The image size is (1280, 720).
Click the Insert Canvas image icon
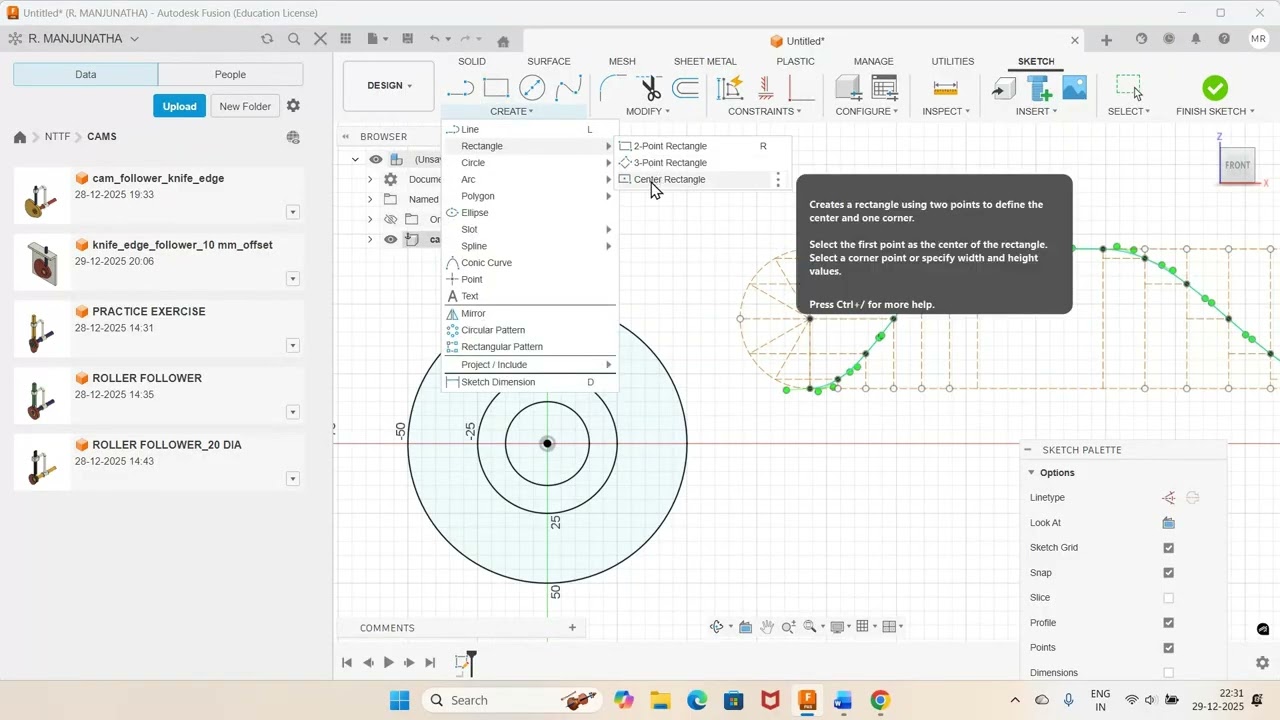pyautogui.click(x=1075, y=89)
